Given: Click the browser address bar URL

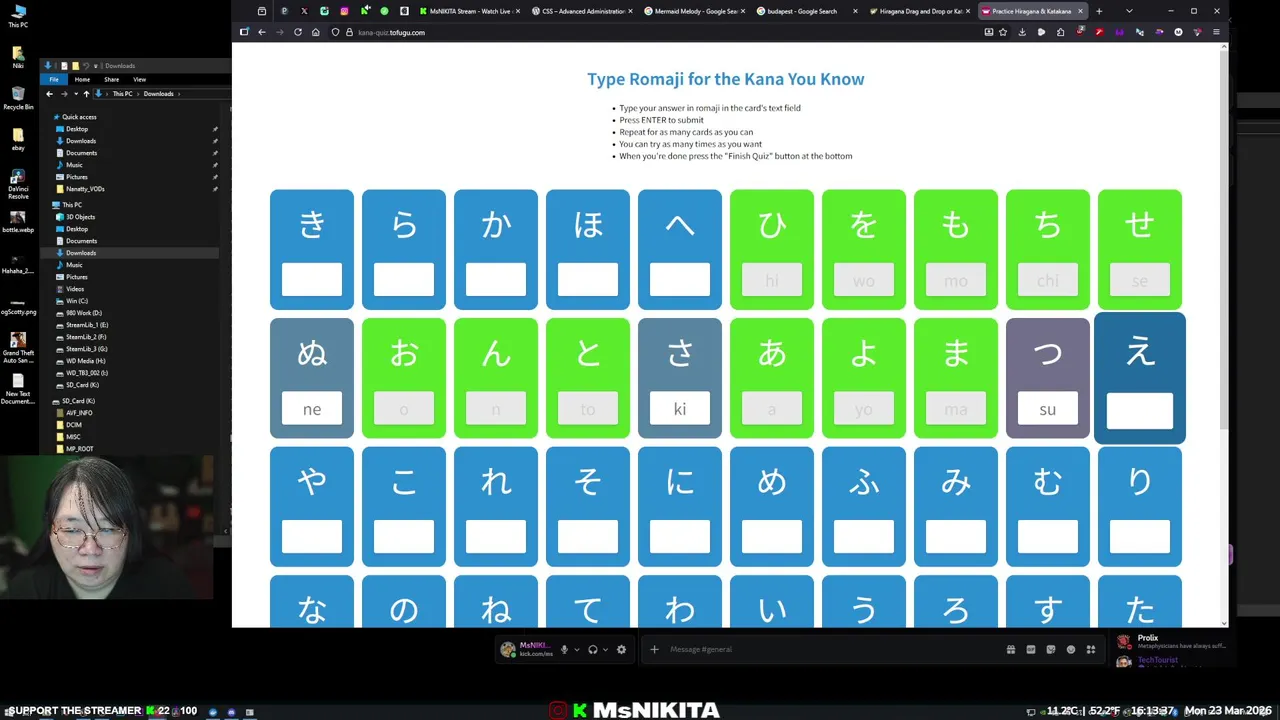Looking at the screenshot, I should click(x=391, y=32).
